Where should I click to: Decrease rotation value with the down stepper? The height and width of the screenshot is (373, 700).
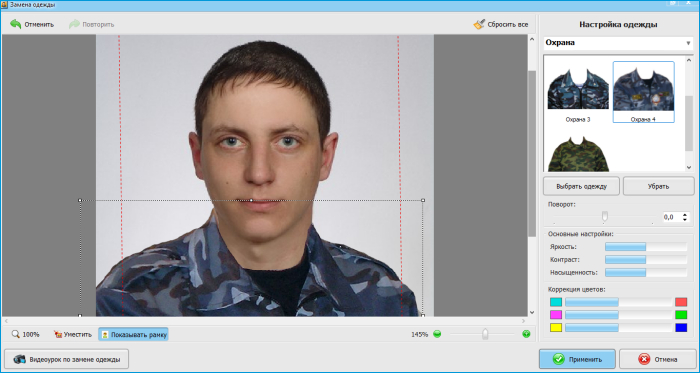pos(685,220)
